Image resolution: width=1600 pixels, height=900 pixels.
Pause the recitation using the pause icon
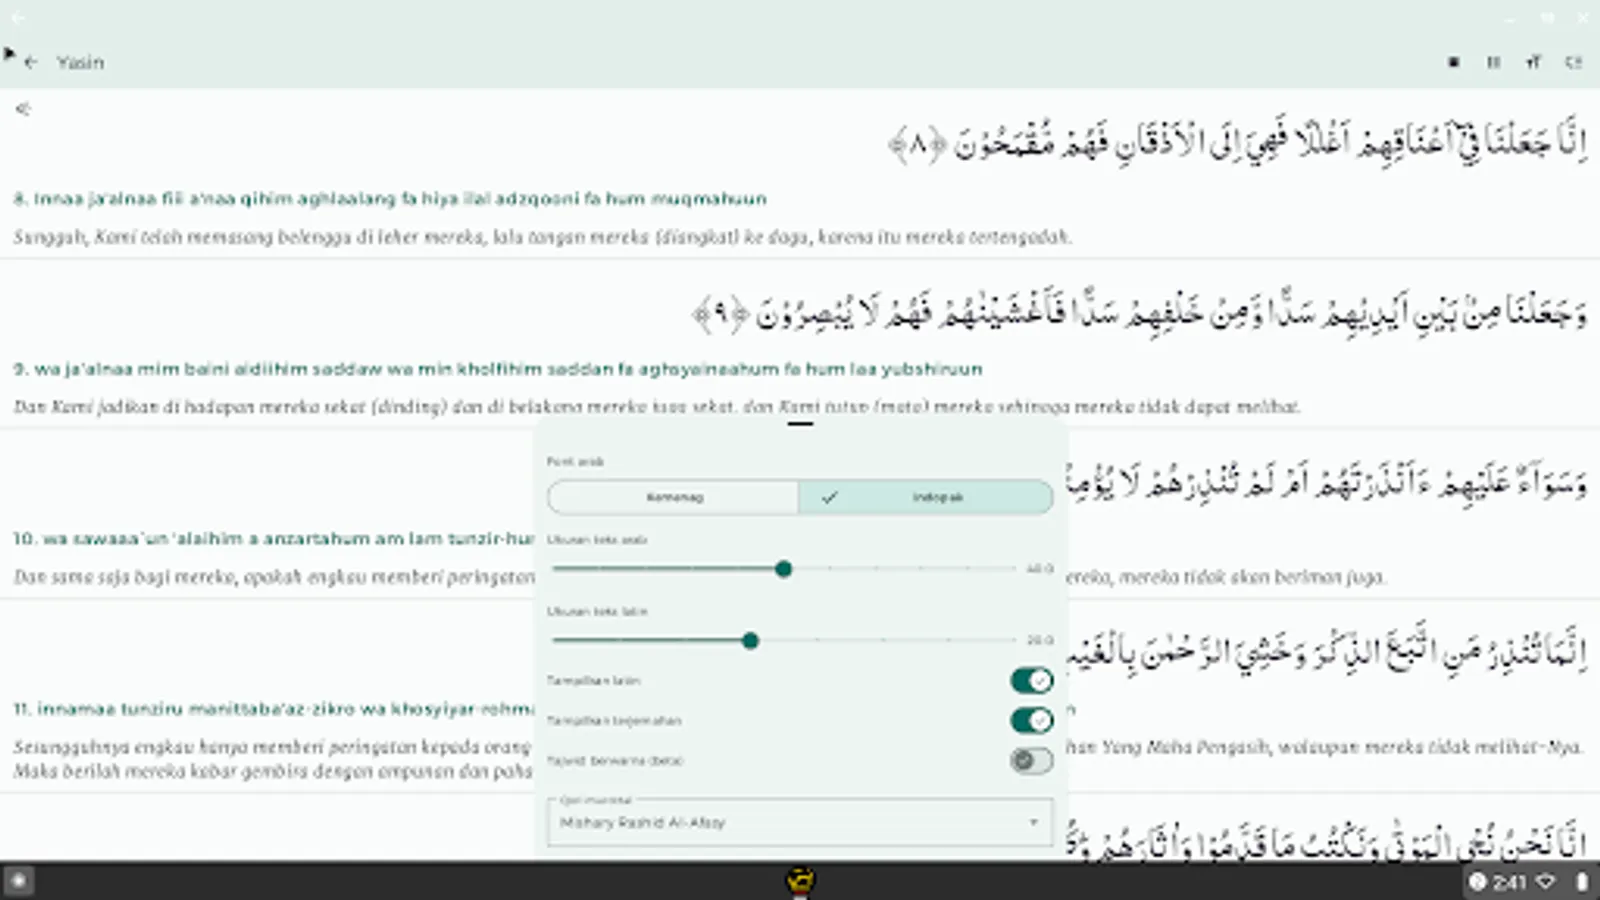click(x=1492, y=62)
